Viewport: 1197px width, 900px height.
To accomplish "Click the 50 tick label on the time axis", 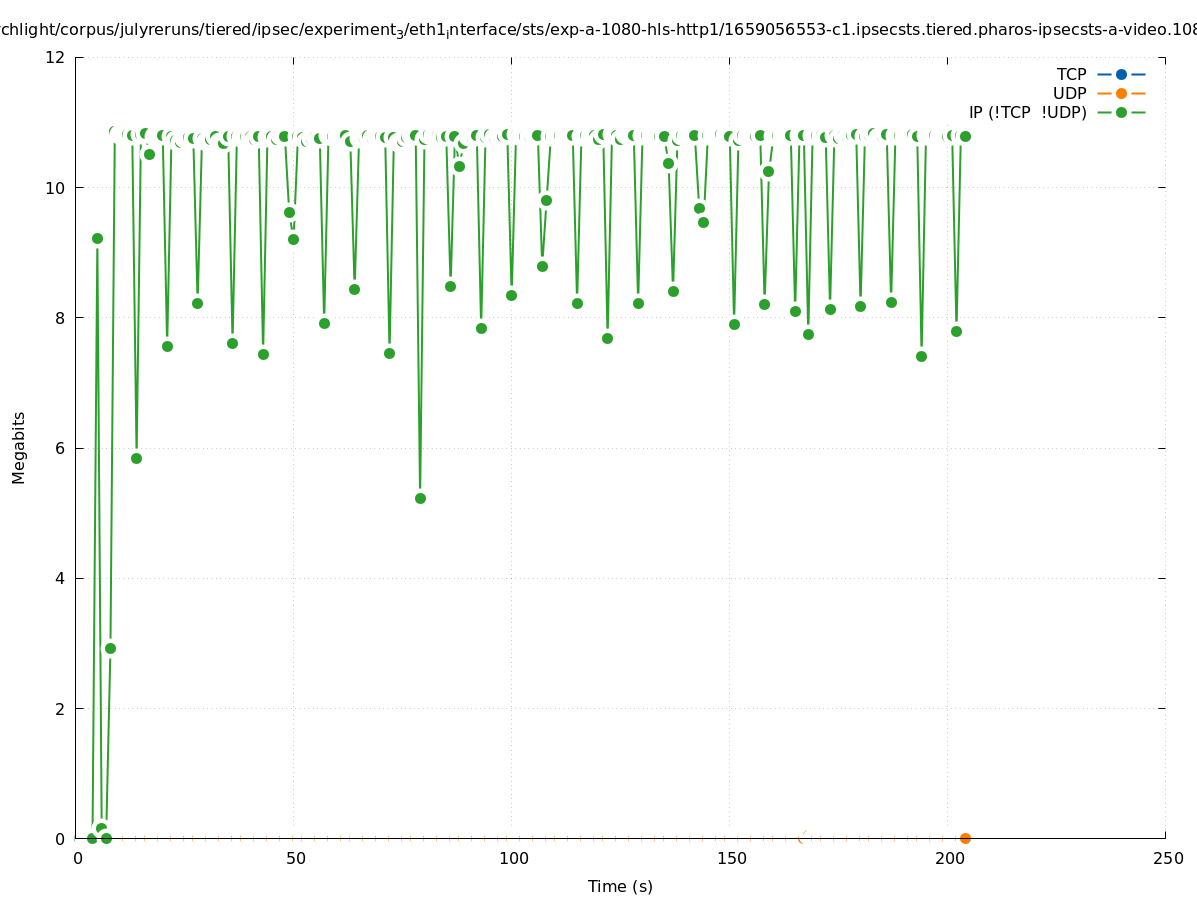I will tap(294, 859).
